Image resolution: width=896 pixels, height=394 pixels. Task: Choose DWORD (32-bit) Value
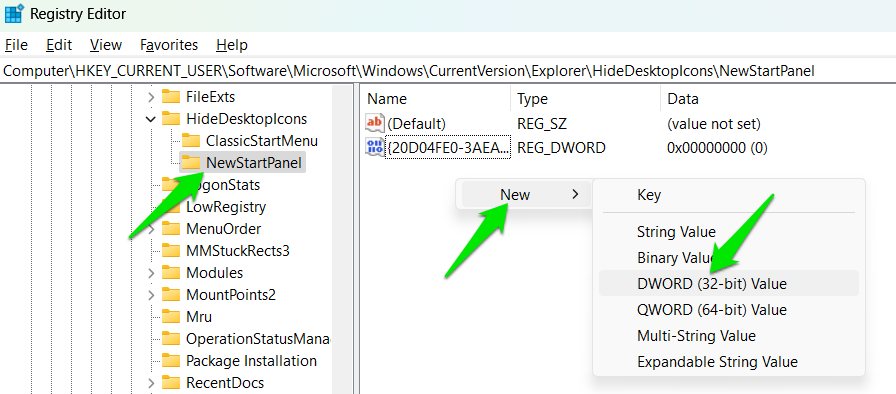[729, 283]
